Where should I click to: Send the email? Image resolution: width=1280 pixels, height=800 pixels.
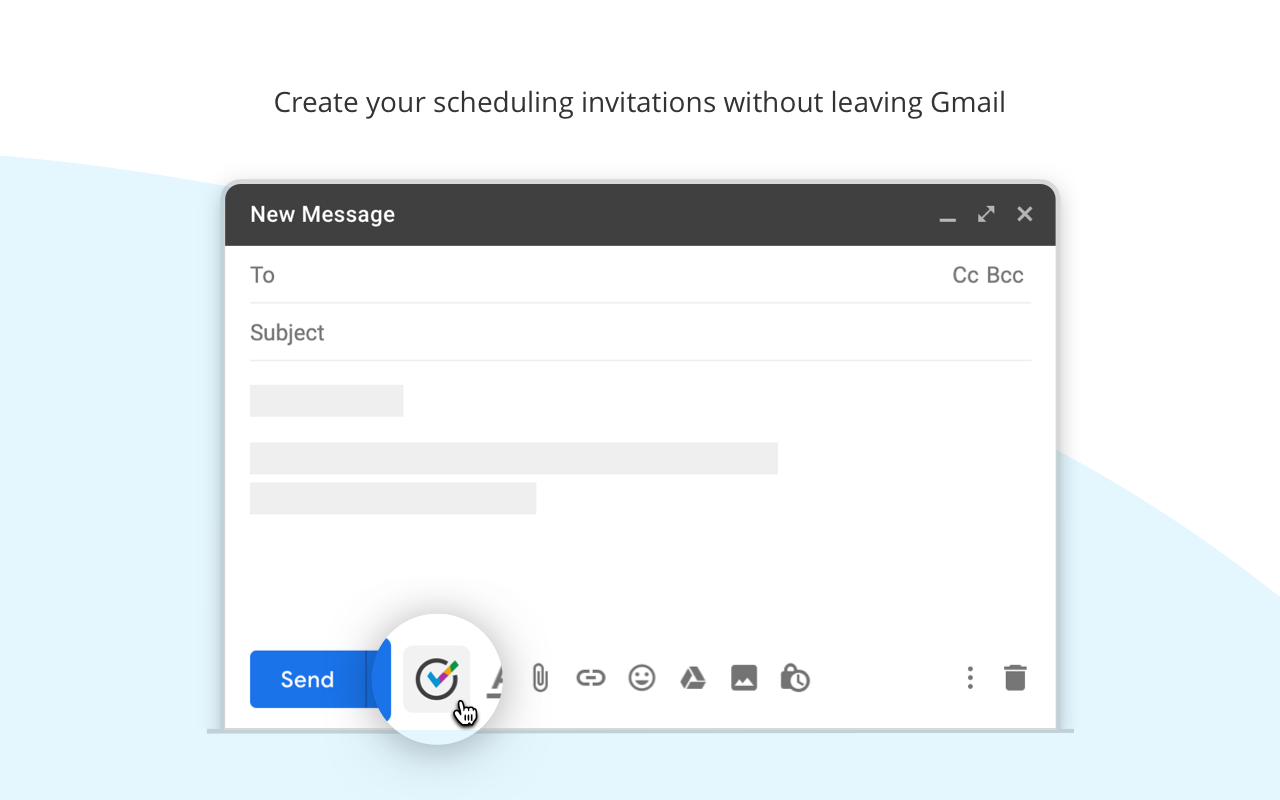point(307,678)
